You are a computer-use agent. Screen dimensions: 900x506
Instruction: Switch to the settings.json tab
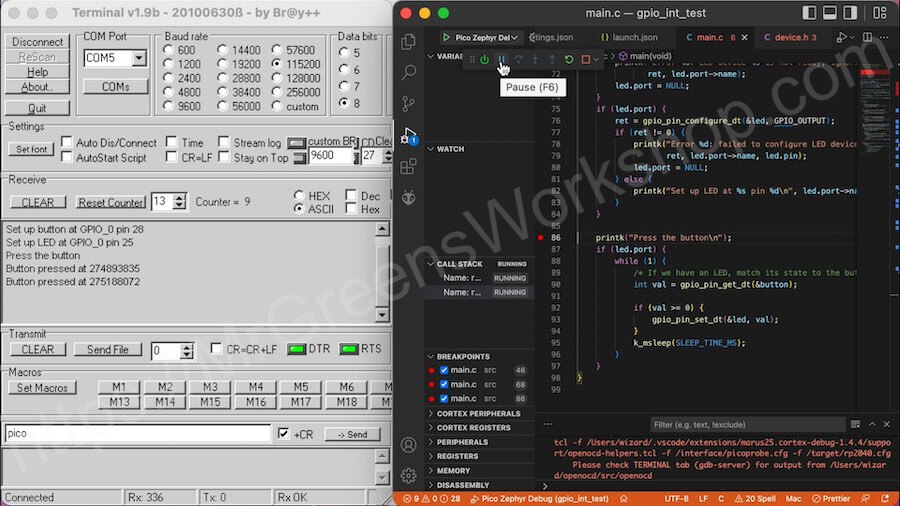(552, 37)
